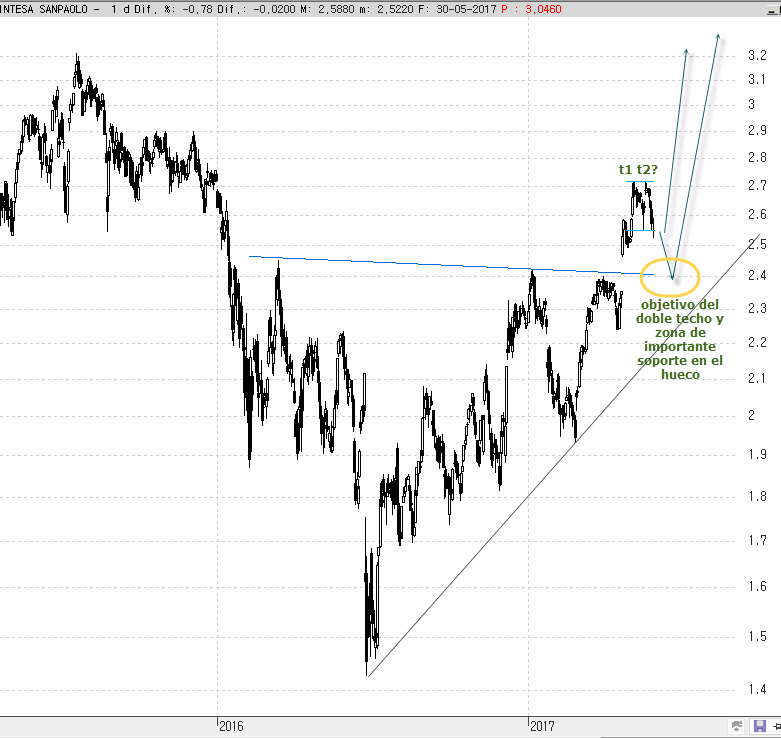Image resolution: width=781 pixels, height=738 pixels.
Task: Select the 'objetivo del doble techo' annotation text
Action: 680,339
